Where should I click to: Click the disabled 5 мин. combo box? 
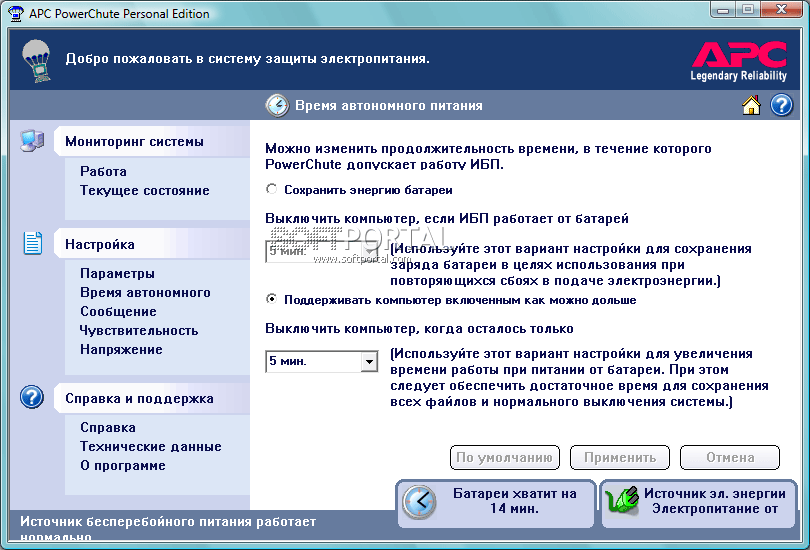click(x=321, y=252)
